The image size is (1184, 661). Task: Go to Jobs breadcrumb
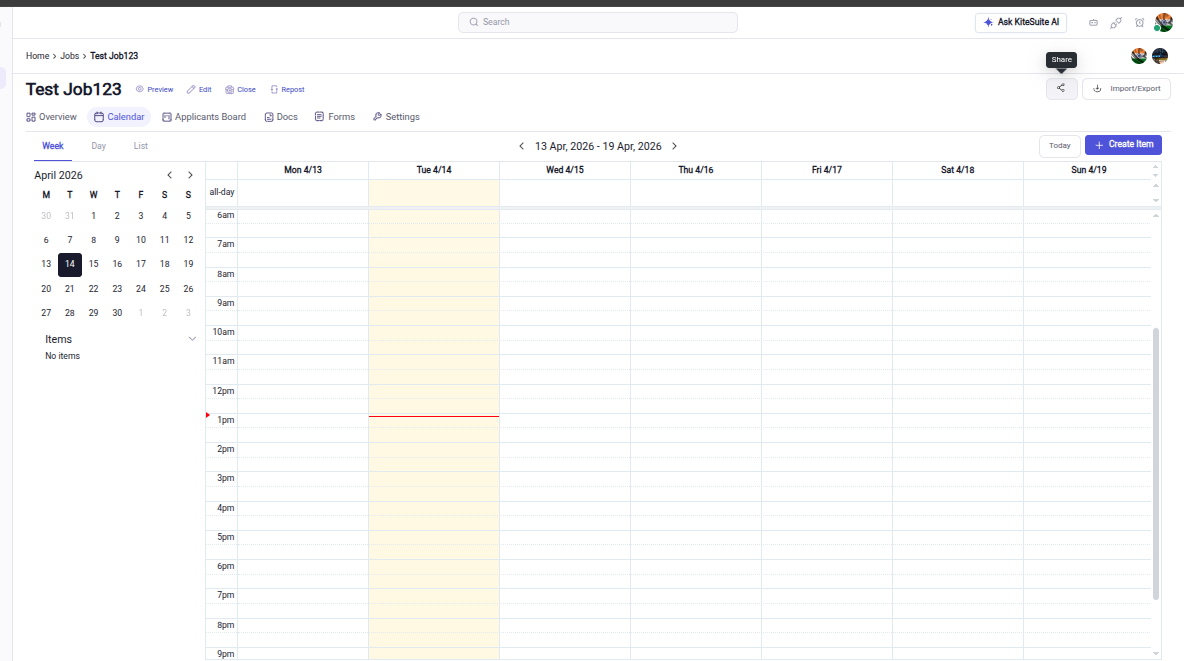69,56
